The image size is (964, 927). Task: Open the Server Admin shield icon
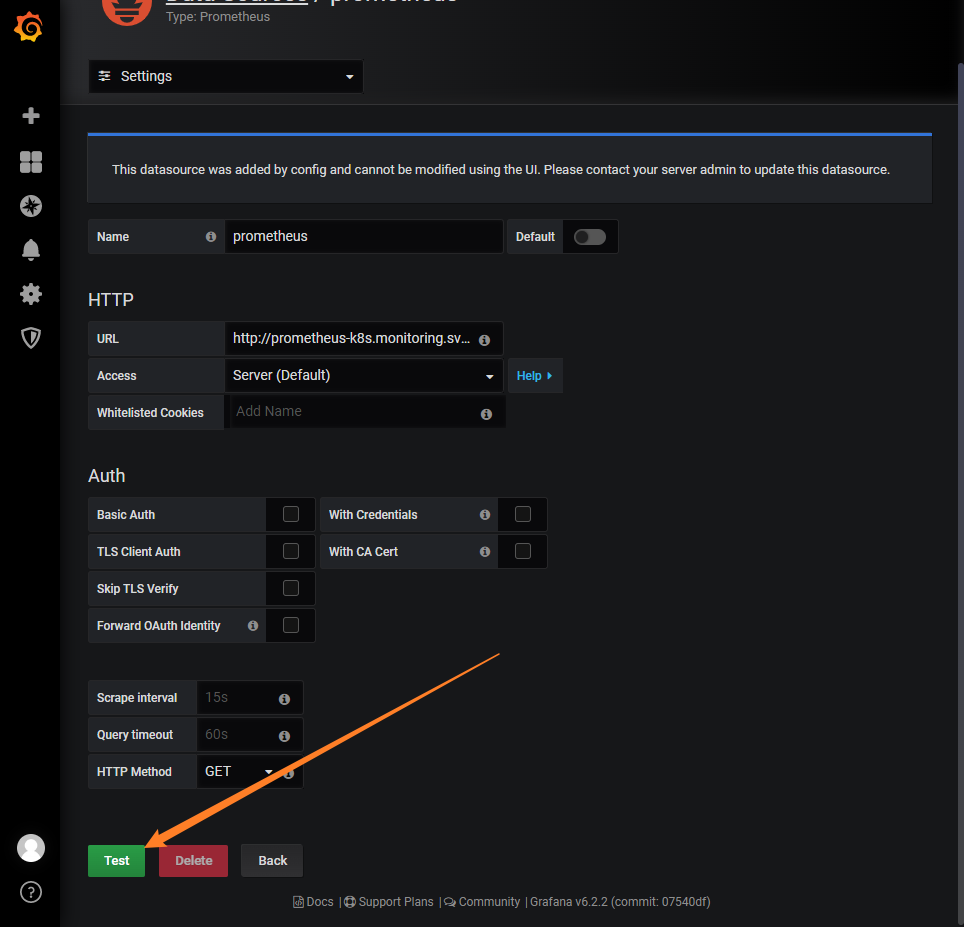31,338
